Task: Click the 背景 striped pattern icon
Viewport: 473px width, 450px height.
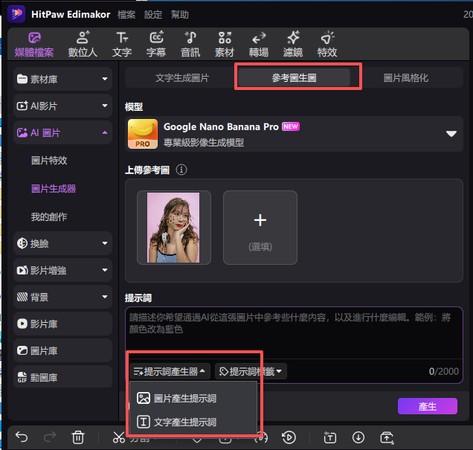Action: (22, 297)
